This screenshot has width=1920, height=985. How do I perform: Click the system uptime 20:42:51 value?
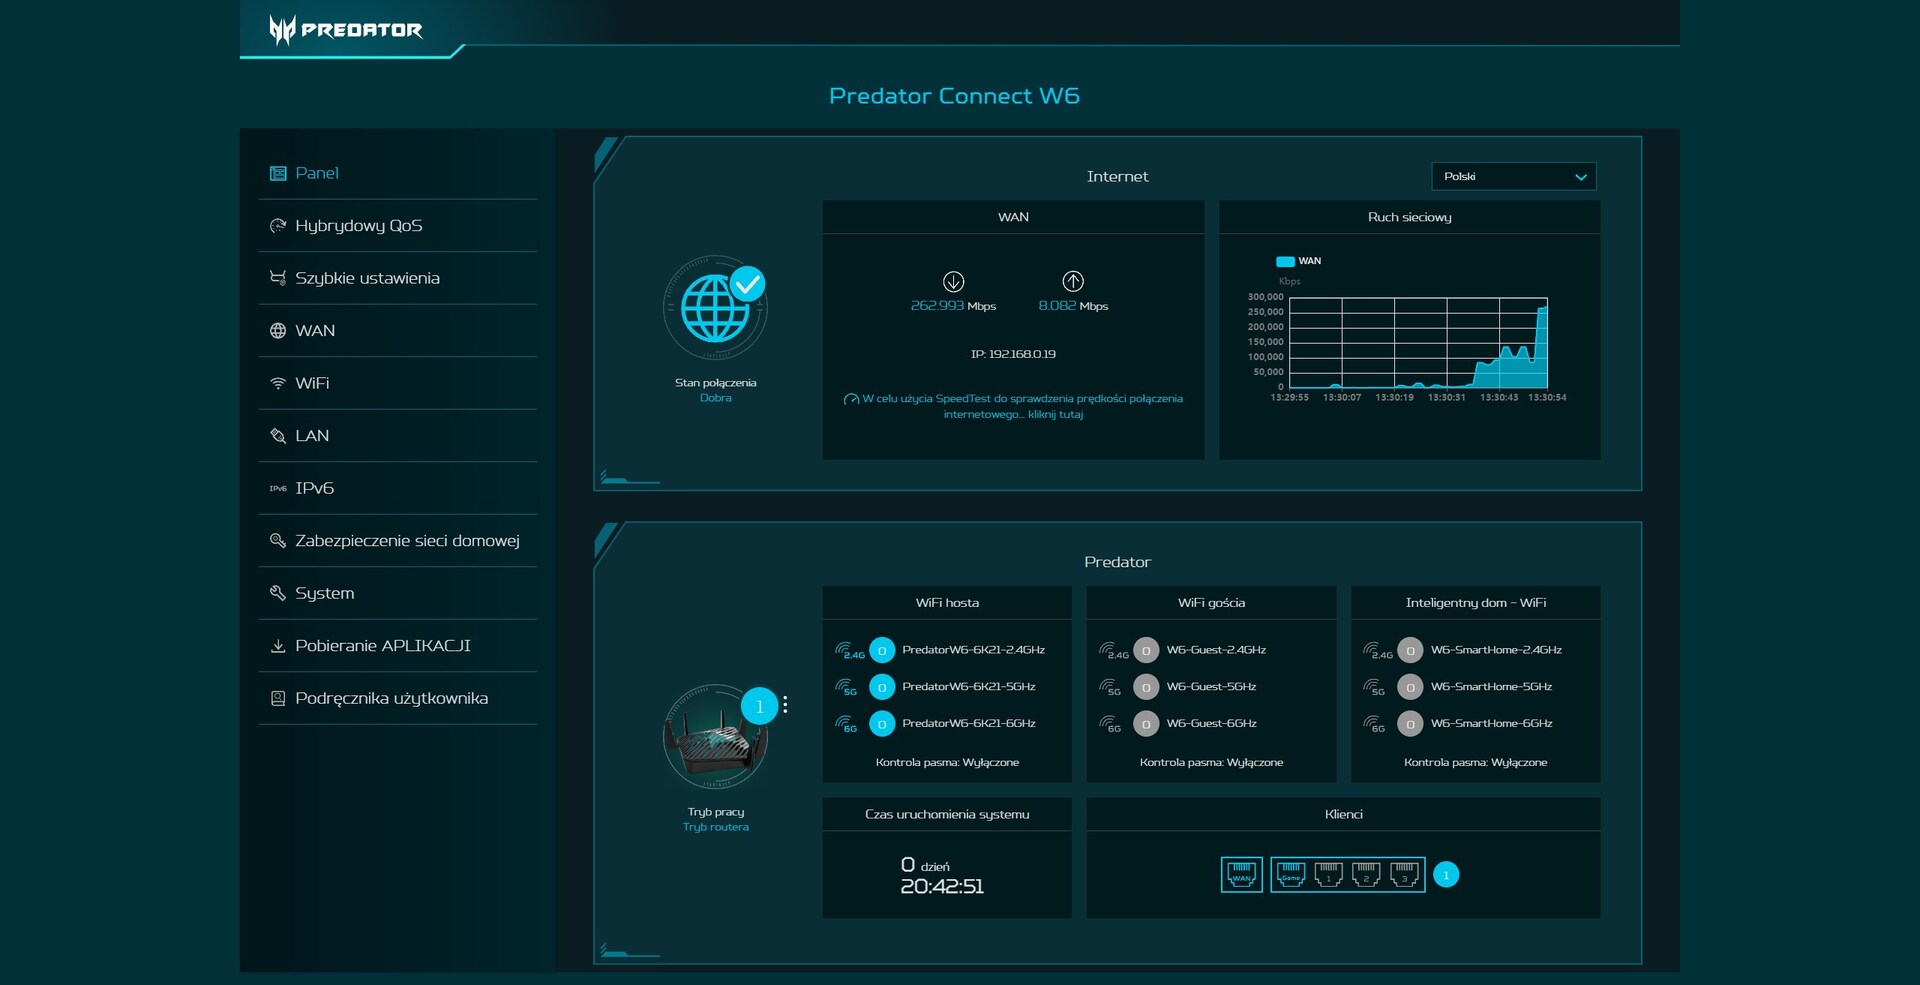coord(942,886)
